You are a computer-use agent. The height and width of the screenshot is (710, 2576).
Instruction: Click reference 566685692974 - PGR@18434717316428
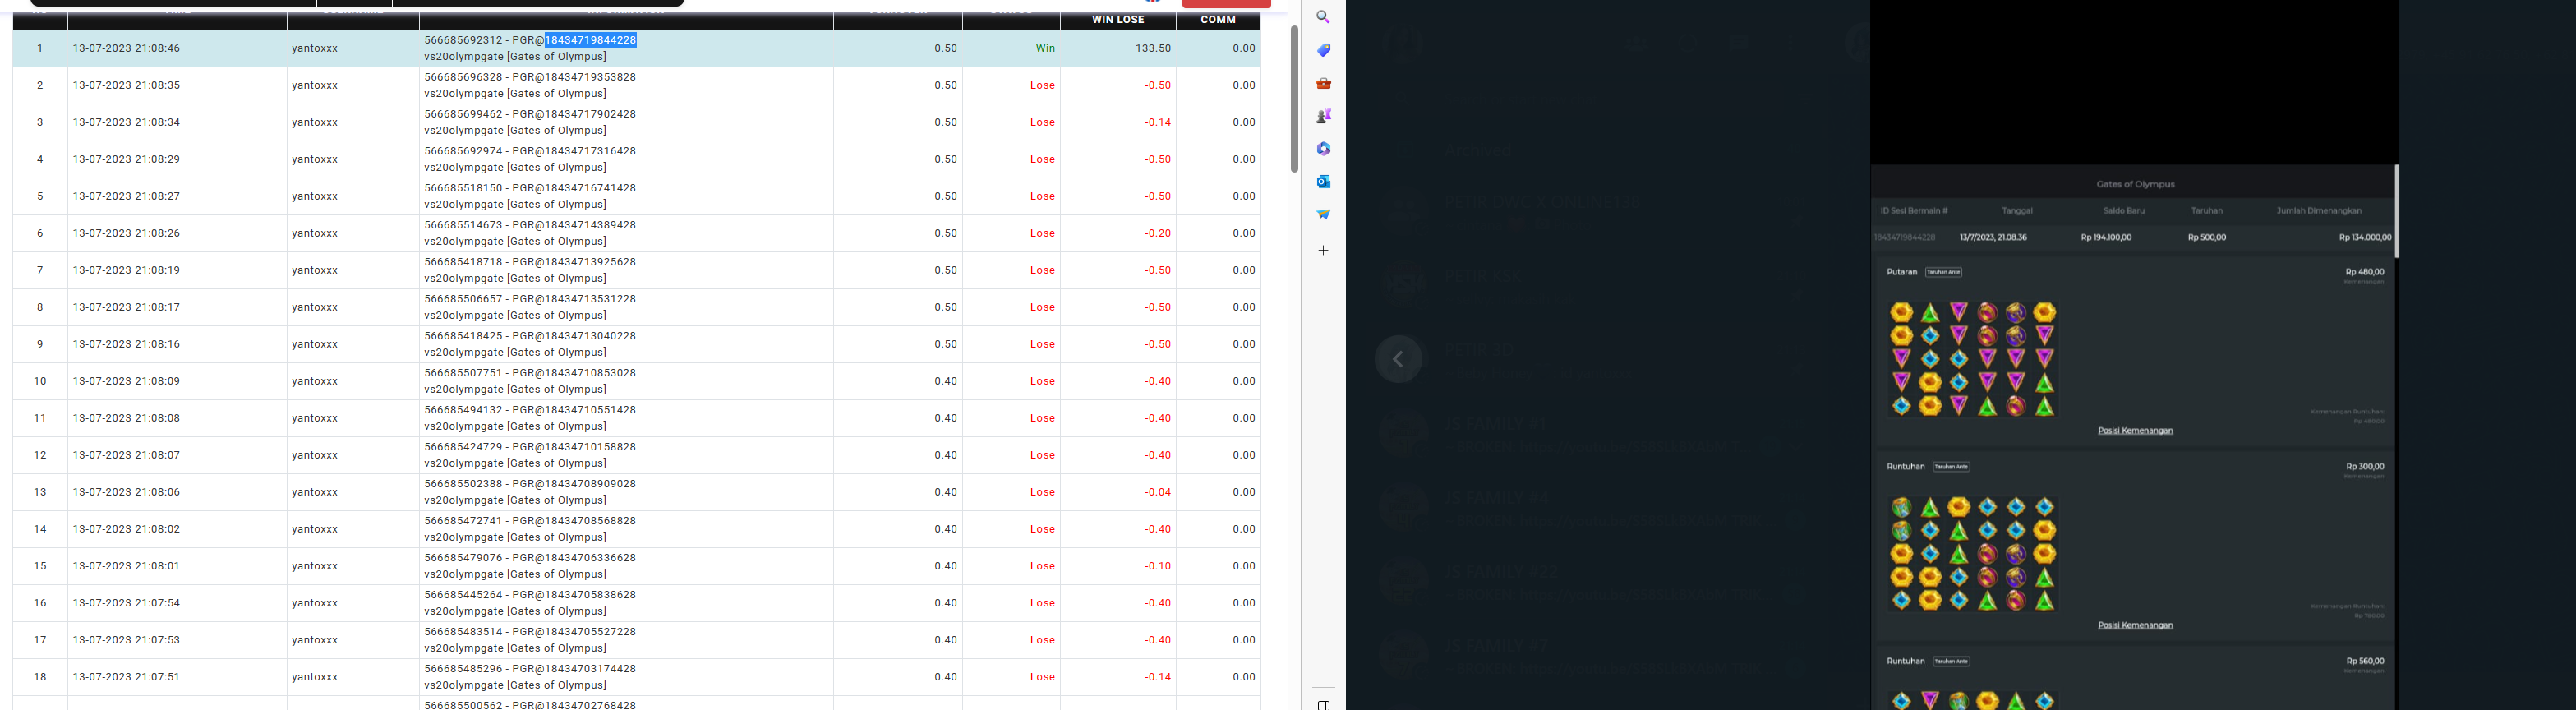click(530, 151)
